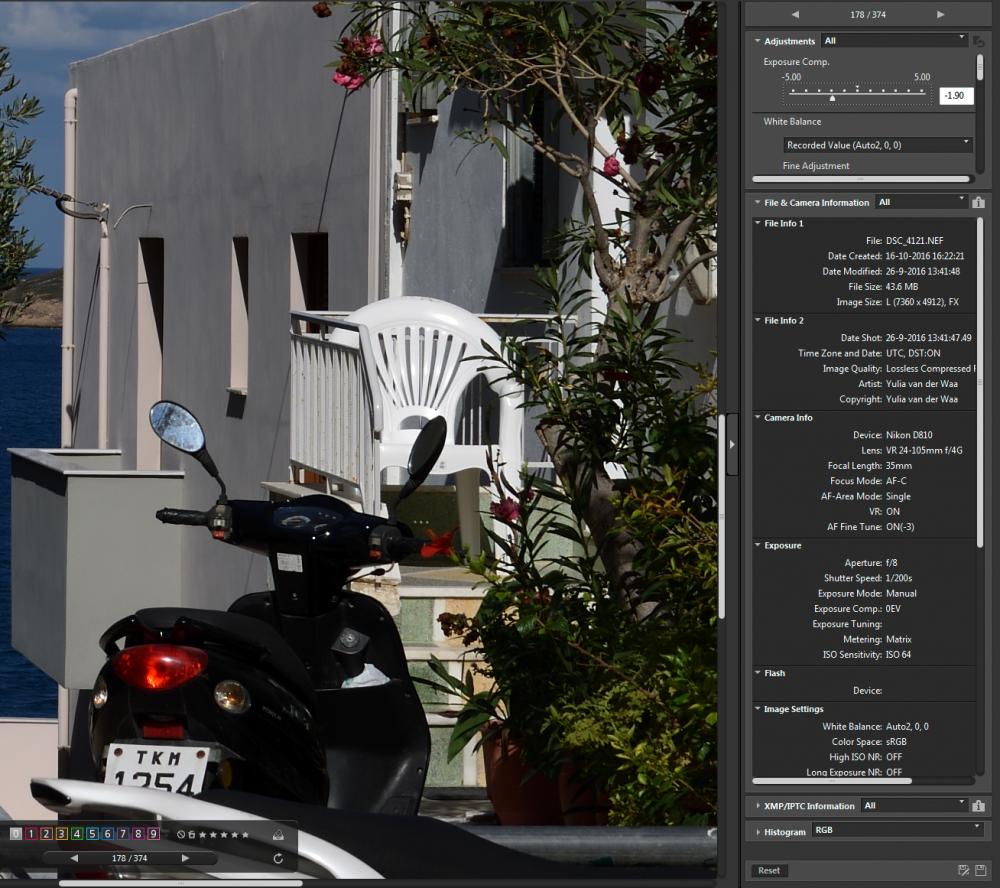This screenshot has width=1000, height=888.
Task: Apply color label 0 to the image
Action: (x=16, y=834)
